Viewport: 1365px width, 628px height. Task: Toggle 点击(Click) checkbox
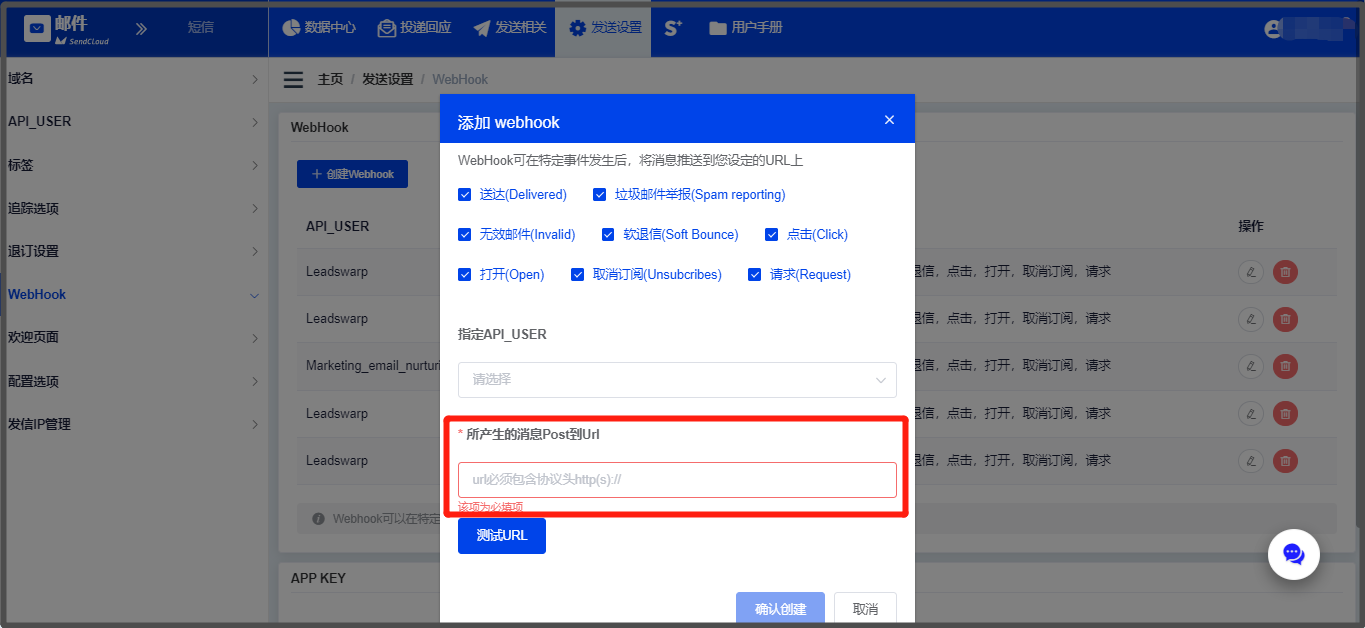771,235
